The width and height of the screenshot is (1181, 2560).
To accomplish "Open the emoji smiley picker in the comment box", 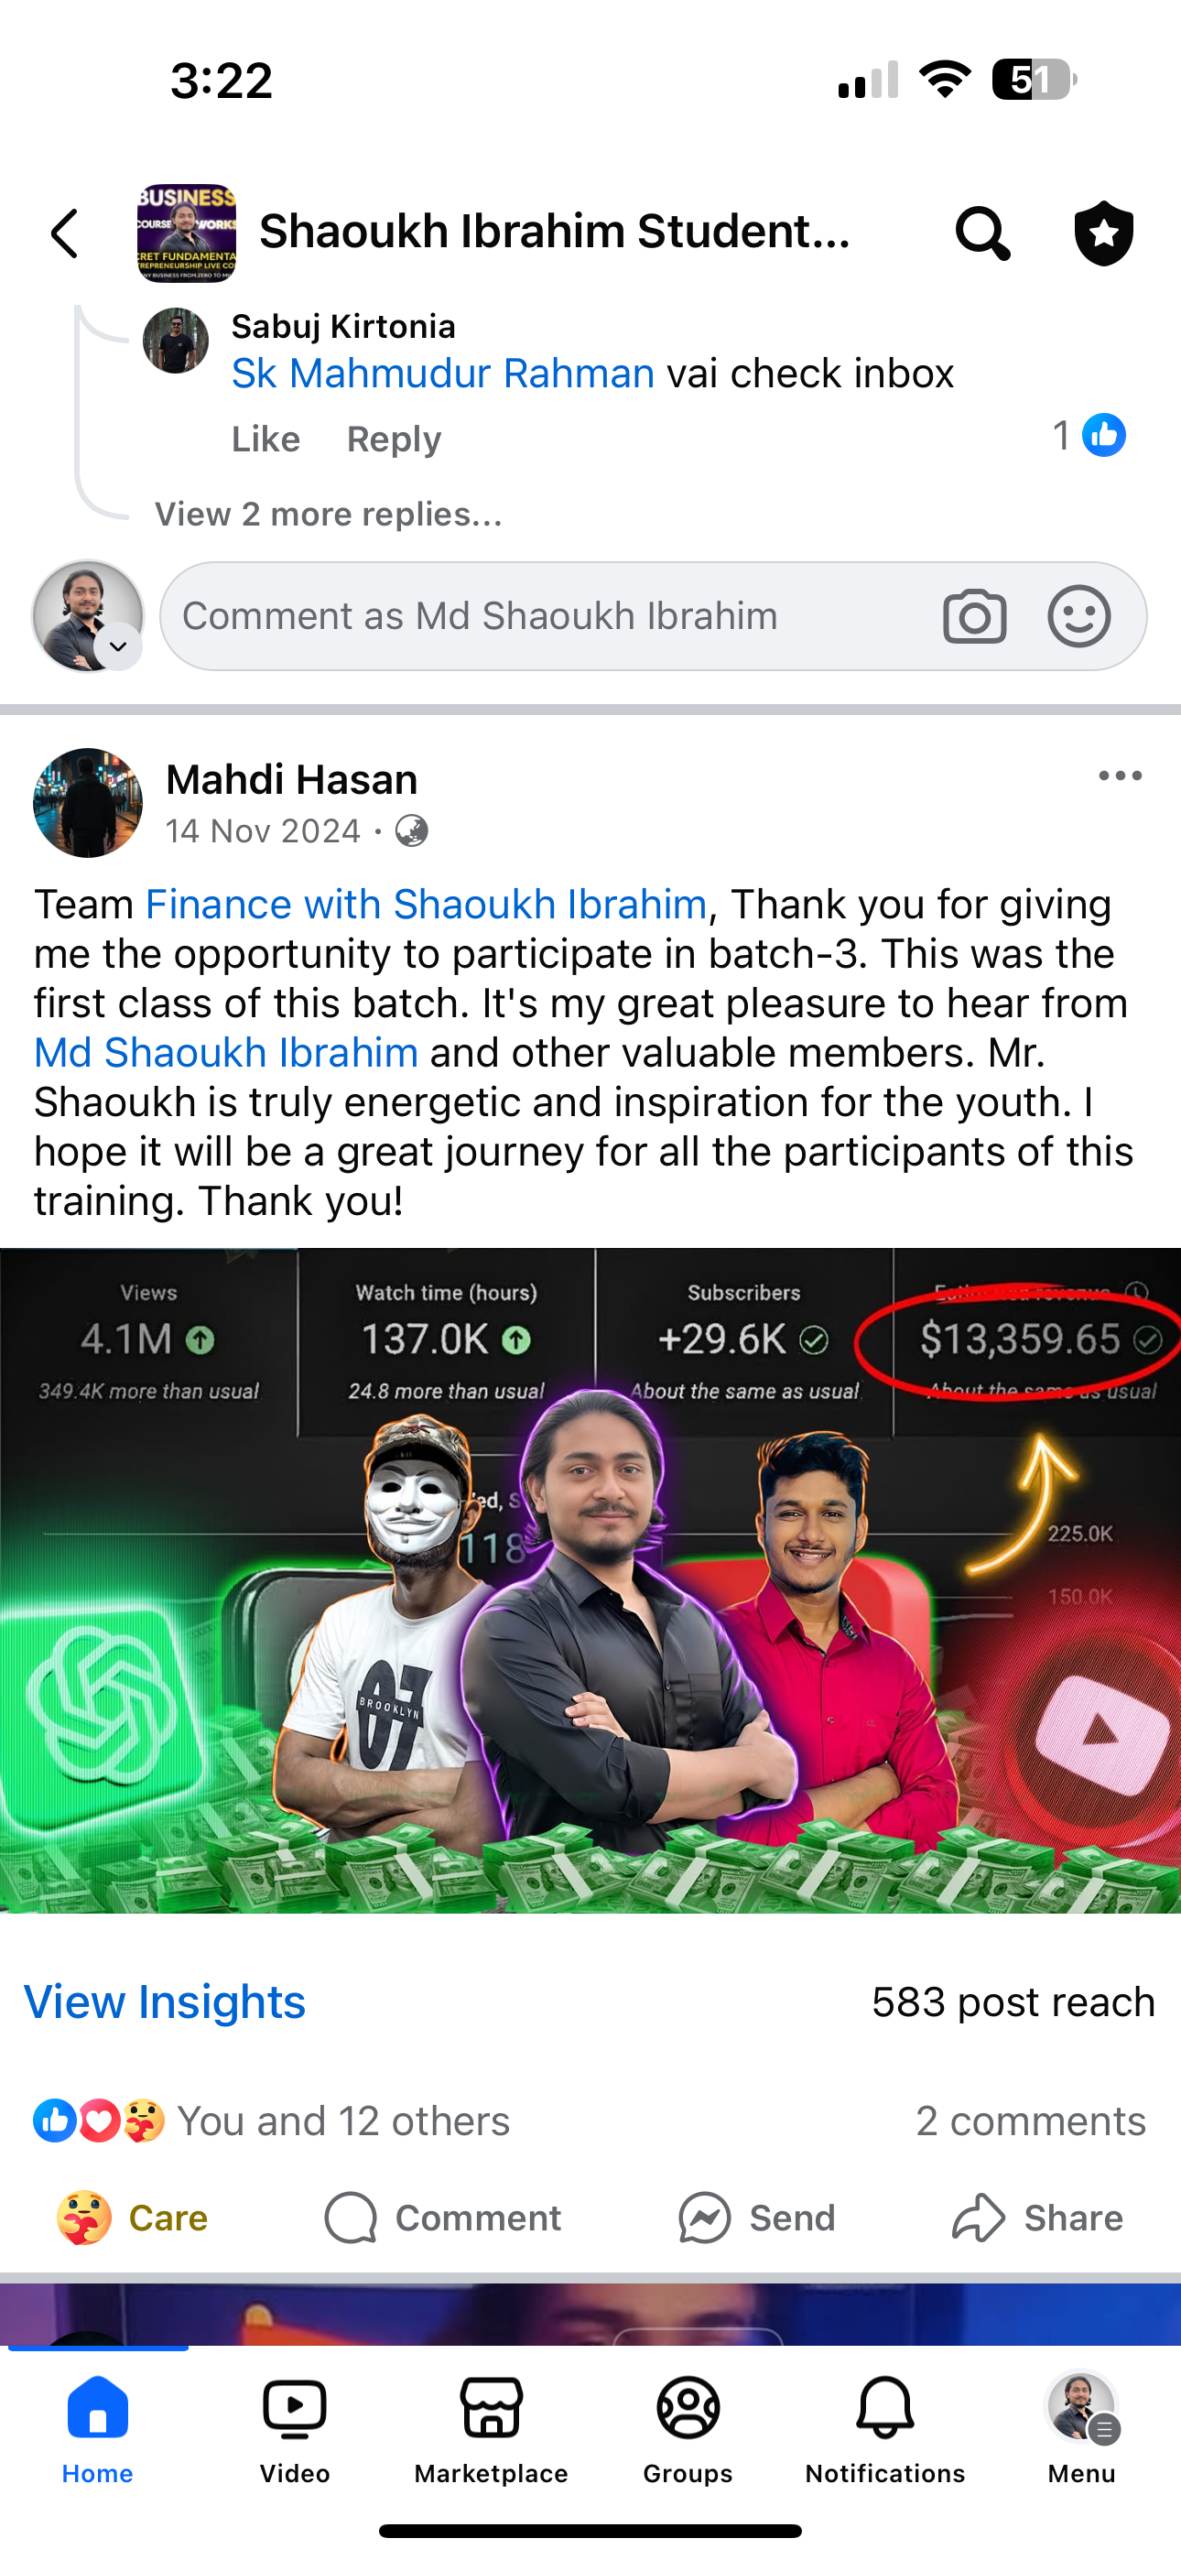I will coord(1078,616).
